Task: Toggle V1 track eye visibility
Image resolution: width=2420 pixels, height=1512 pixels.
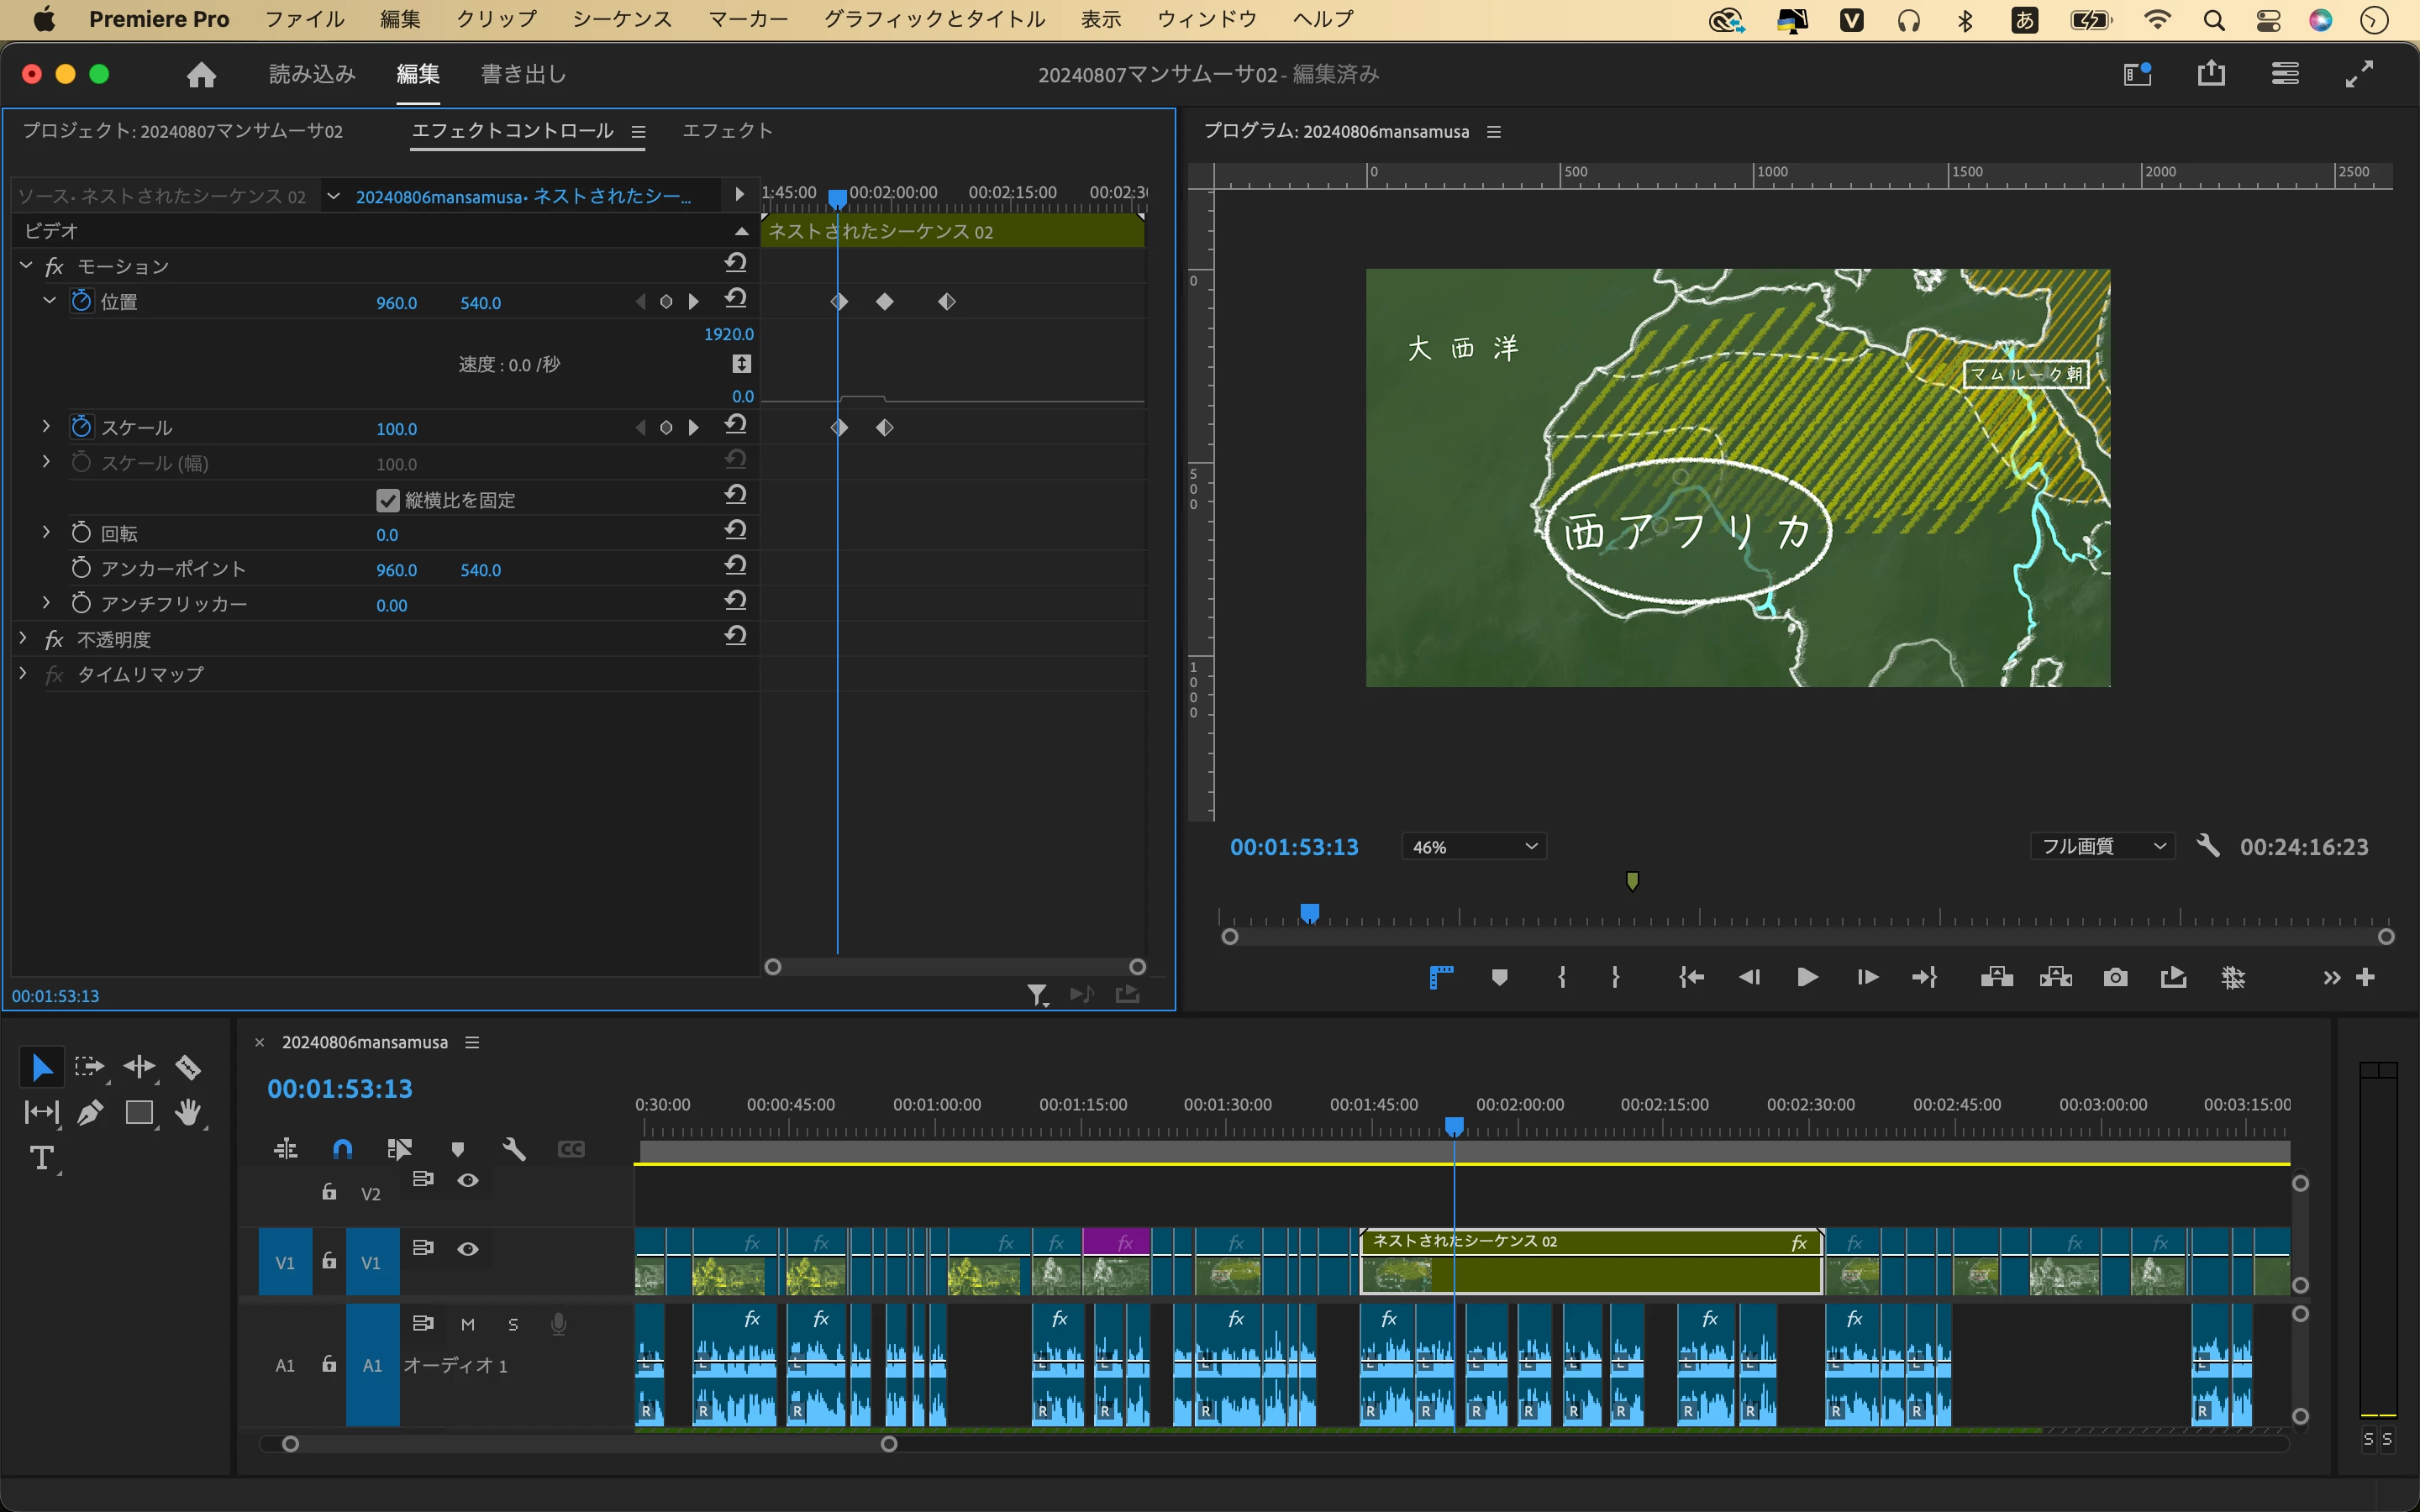Action: pyautogui.click(x=468, y=1249)
